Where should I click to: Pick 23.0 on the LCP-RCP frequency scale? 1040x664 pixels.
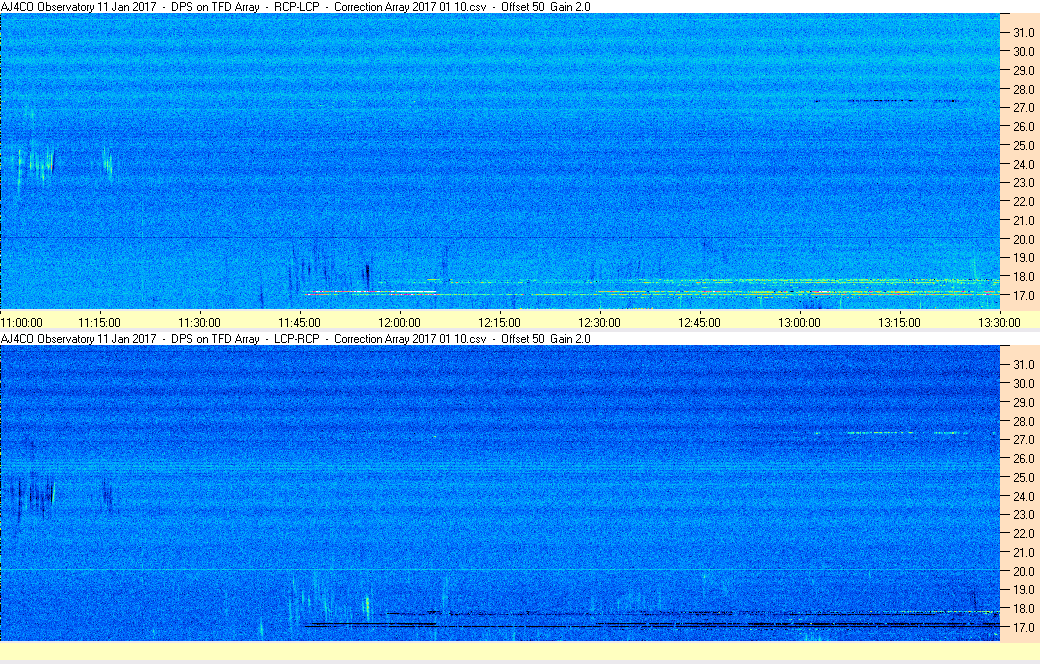(1023, 514)
